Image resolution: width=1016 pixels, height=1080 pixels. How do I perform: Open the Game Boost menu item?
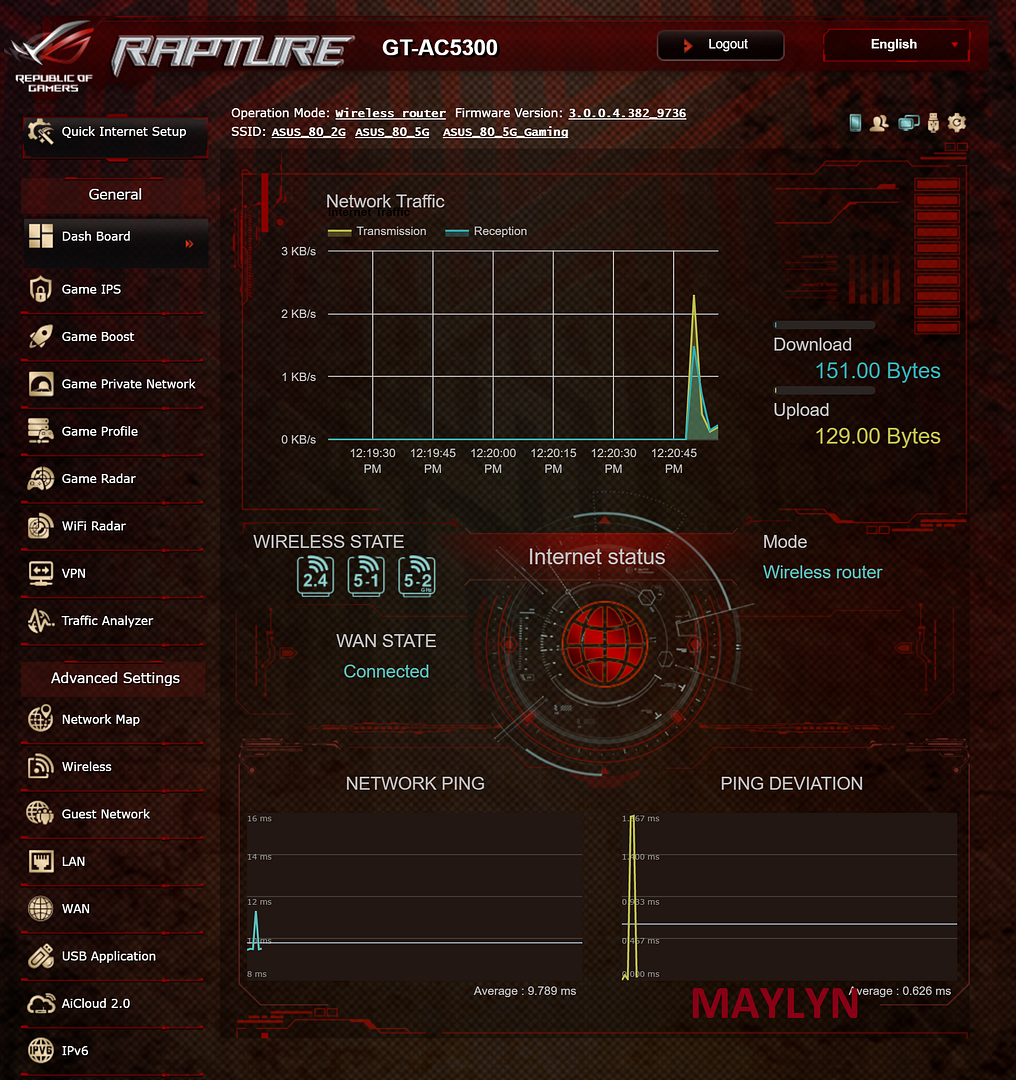(x=98, y=337)
